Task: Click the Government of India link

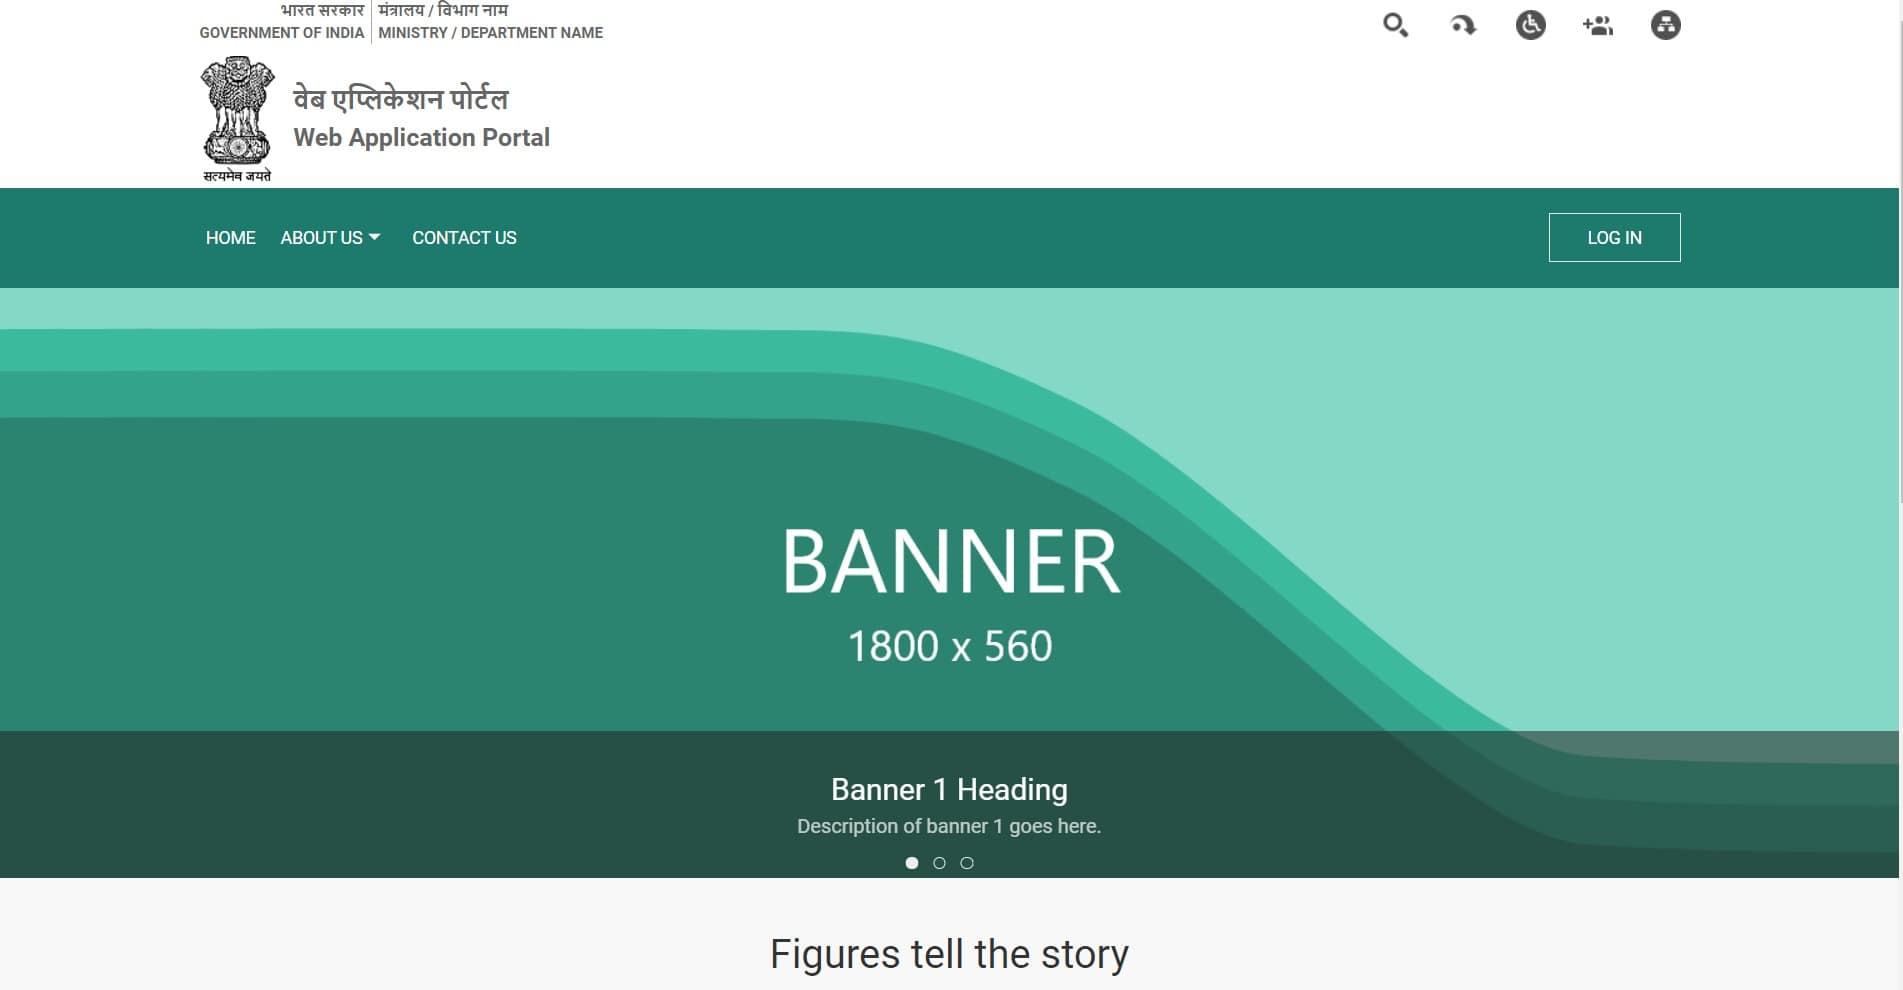Action: 281,33
